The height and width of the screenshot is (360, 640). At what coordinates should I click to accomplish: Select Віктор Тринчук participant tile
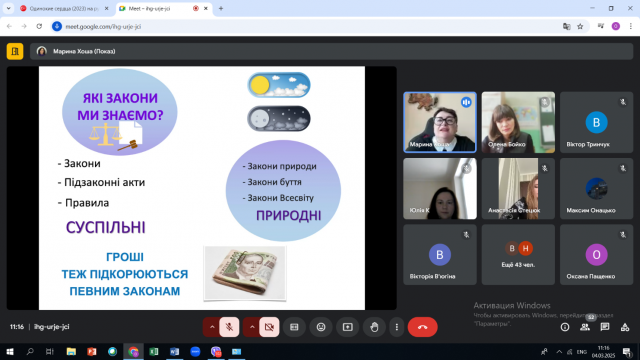click(x=596, y=122)
